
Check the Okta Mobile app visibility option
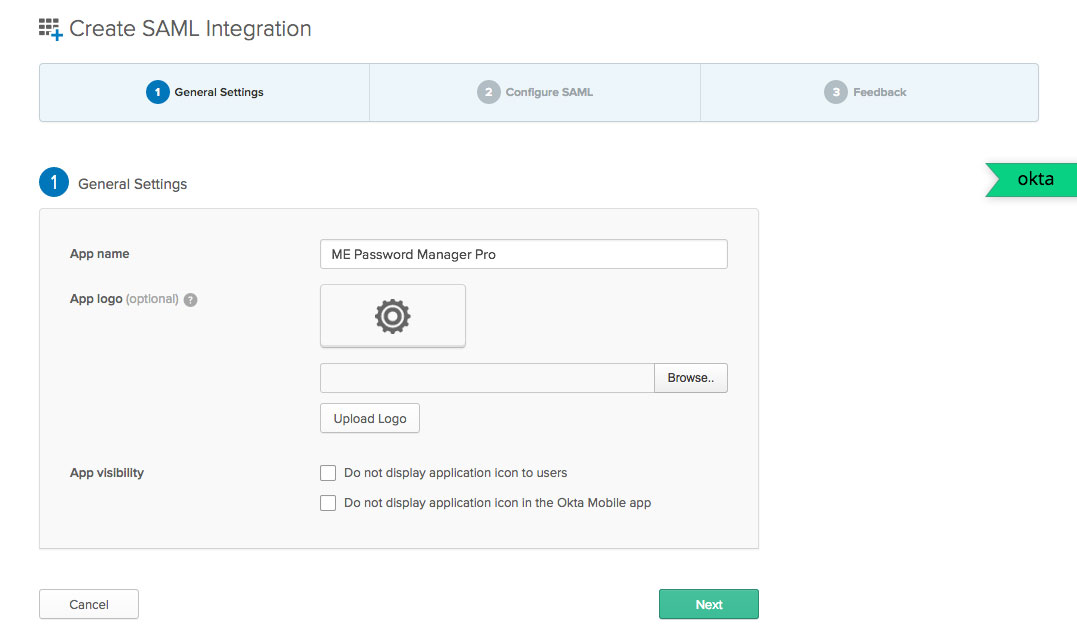328,503
